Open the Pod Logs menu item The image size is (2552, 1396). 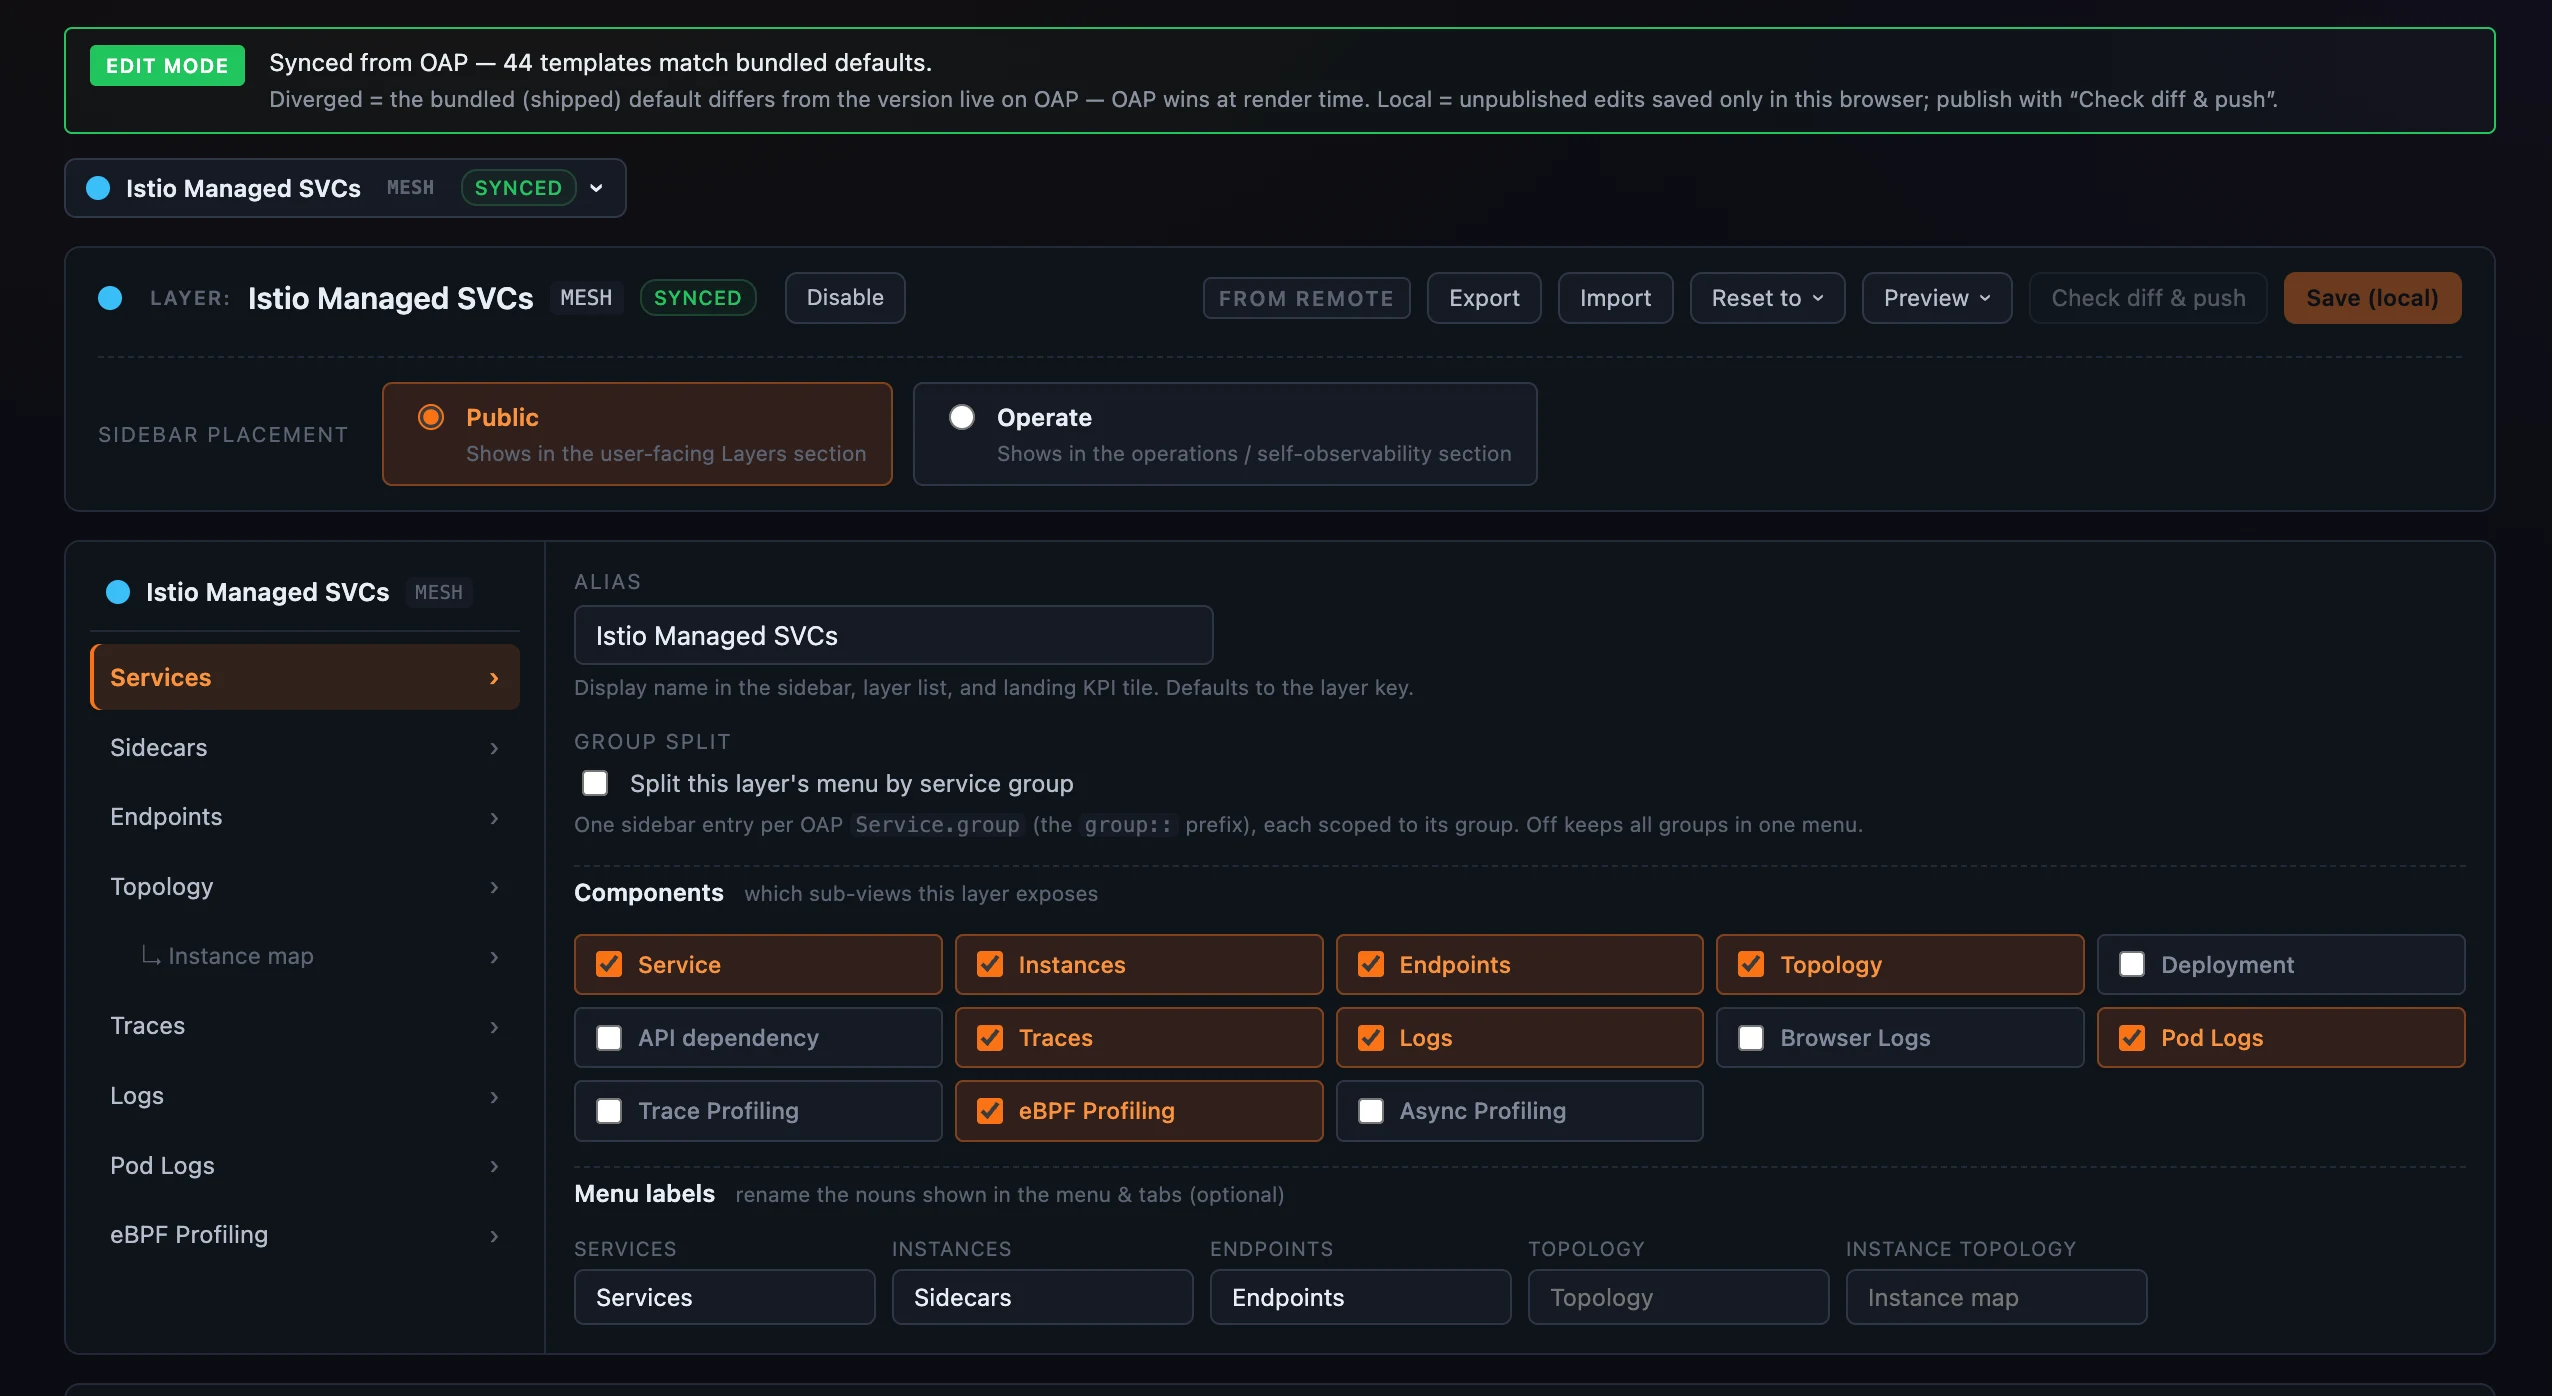pyautogui.click(x=305, y=1166)
